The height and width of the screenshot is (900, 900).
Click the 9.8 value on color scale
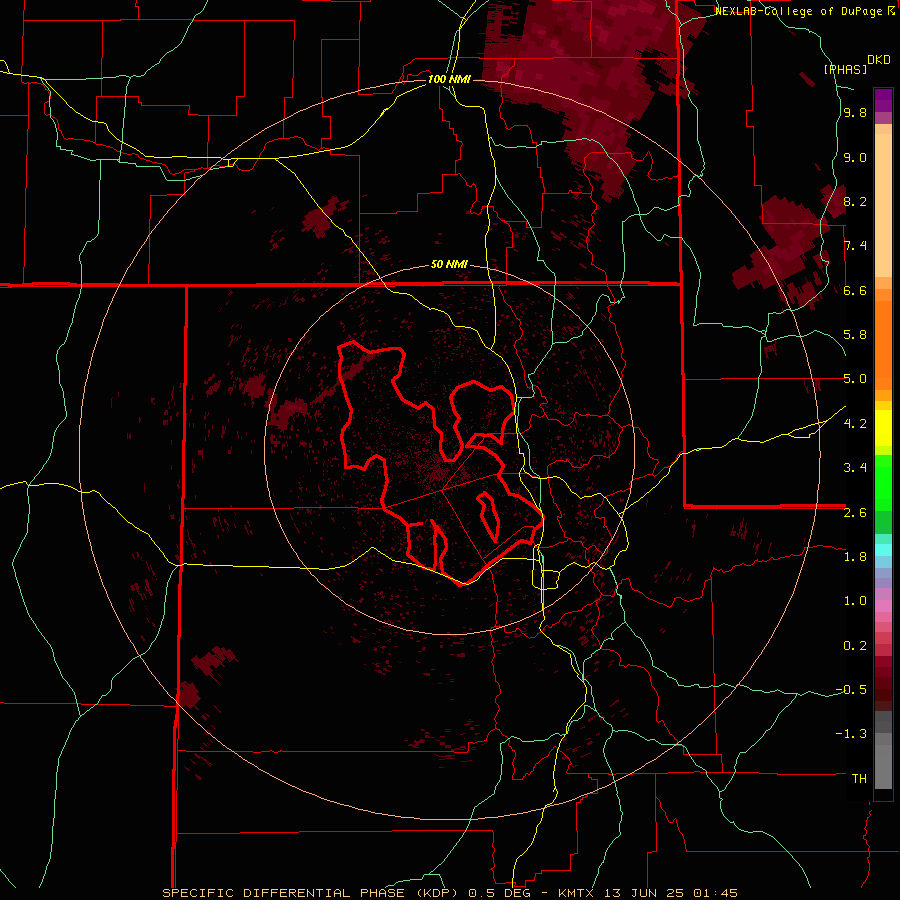(855, 113)
